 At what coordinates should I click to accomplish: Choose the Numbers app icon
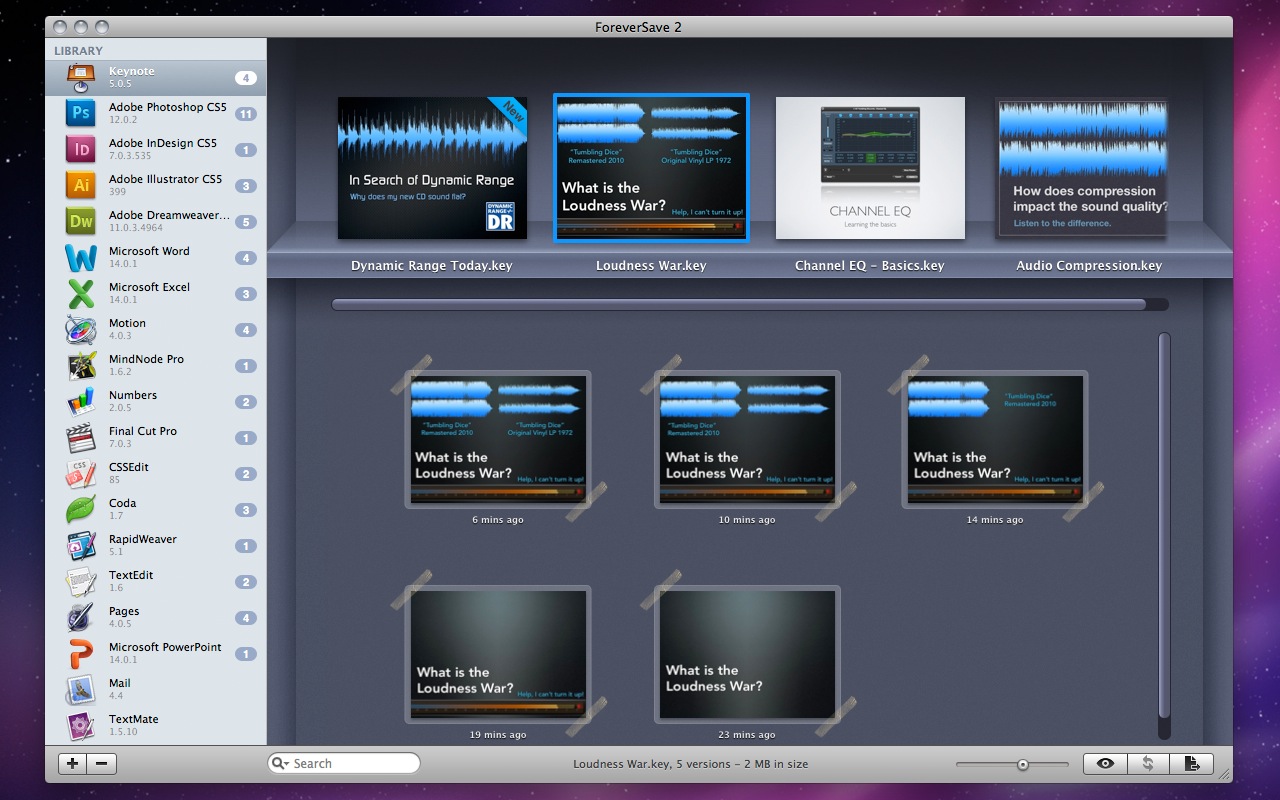pyautogui.click(x=81, y=401)
